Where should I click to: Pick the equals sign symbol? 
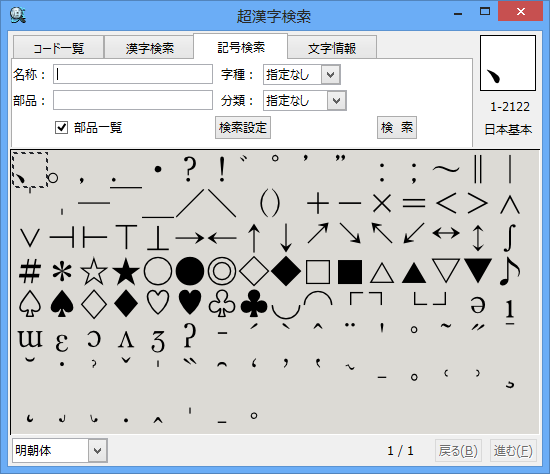[x=414, y=203]
